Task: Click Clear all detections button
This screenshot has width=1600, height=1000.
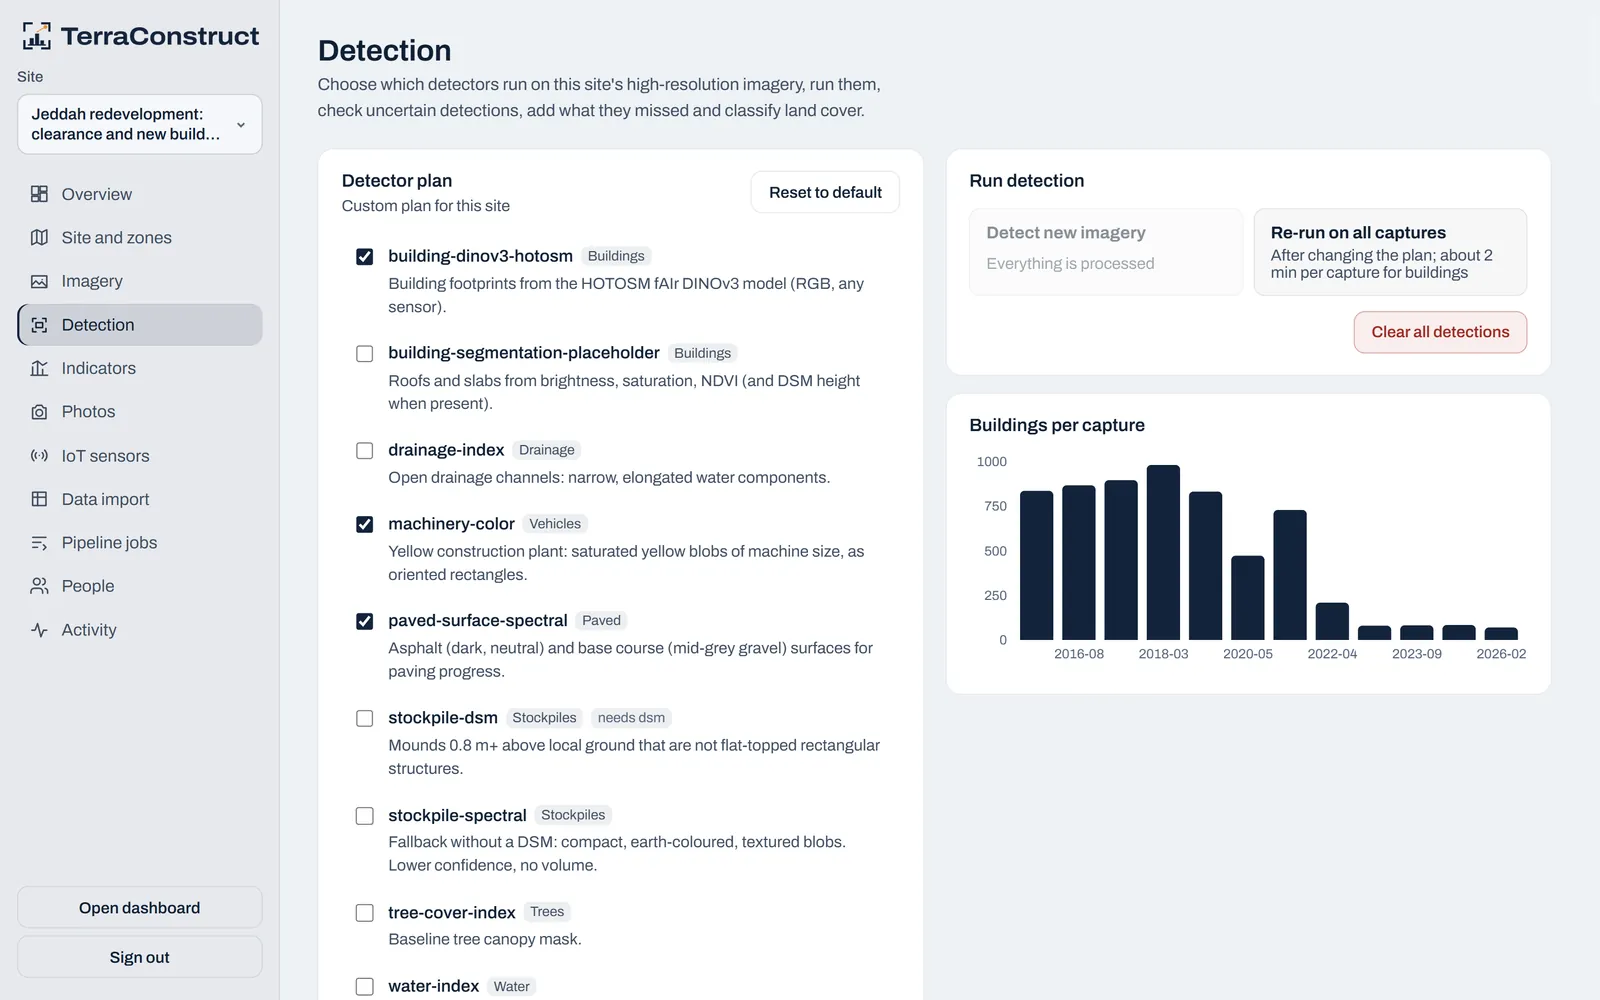Action: (1440, 332)
